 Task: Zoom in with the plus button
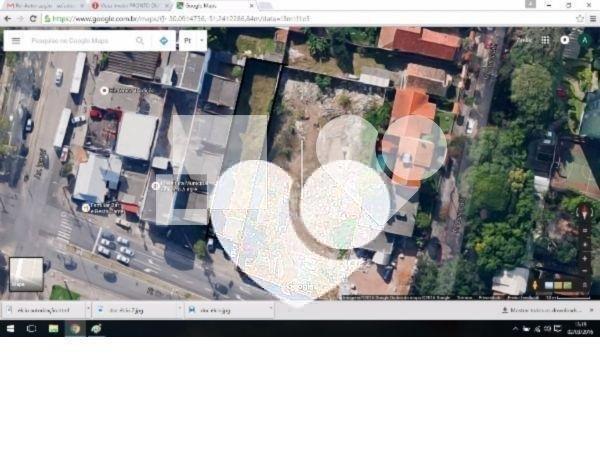585,259
